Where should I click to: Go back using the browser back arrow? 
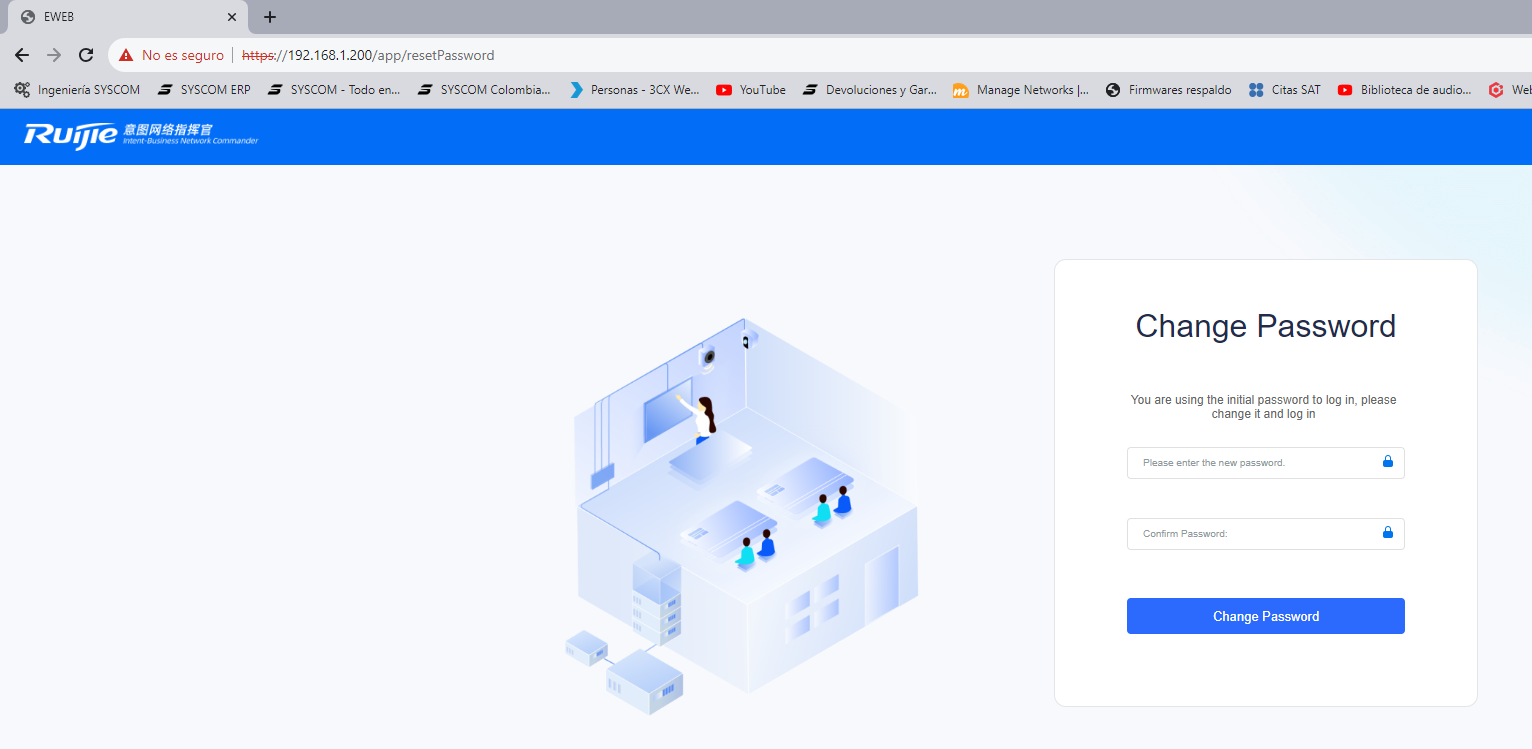22,55
